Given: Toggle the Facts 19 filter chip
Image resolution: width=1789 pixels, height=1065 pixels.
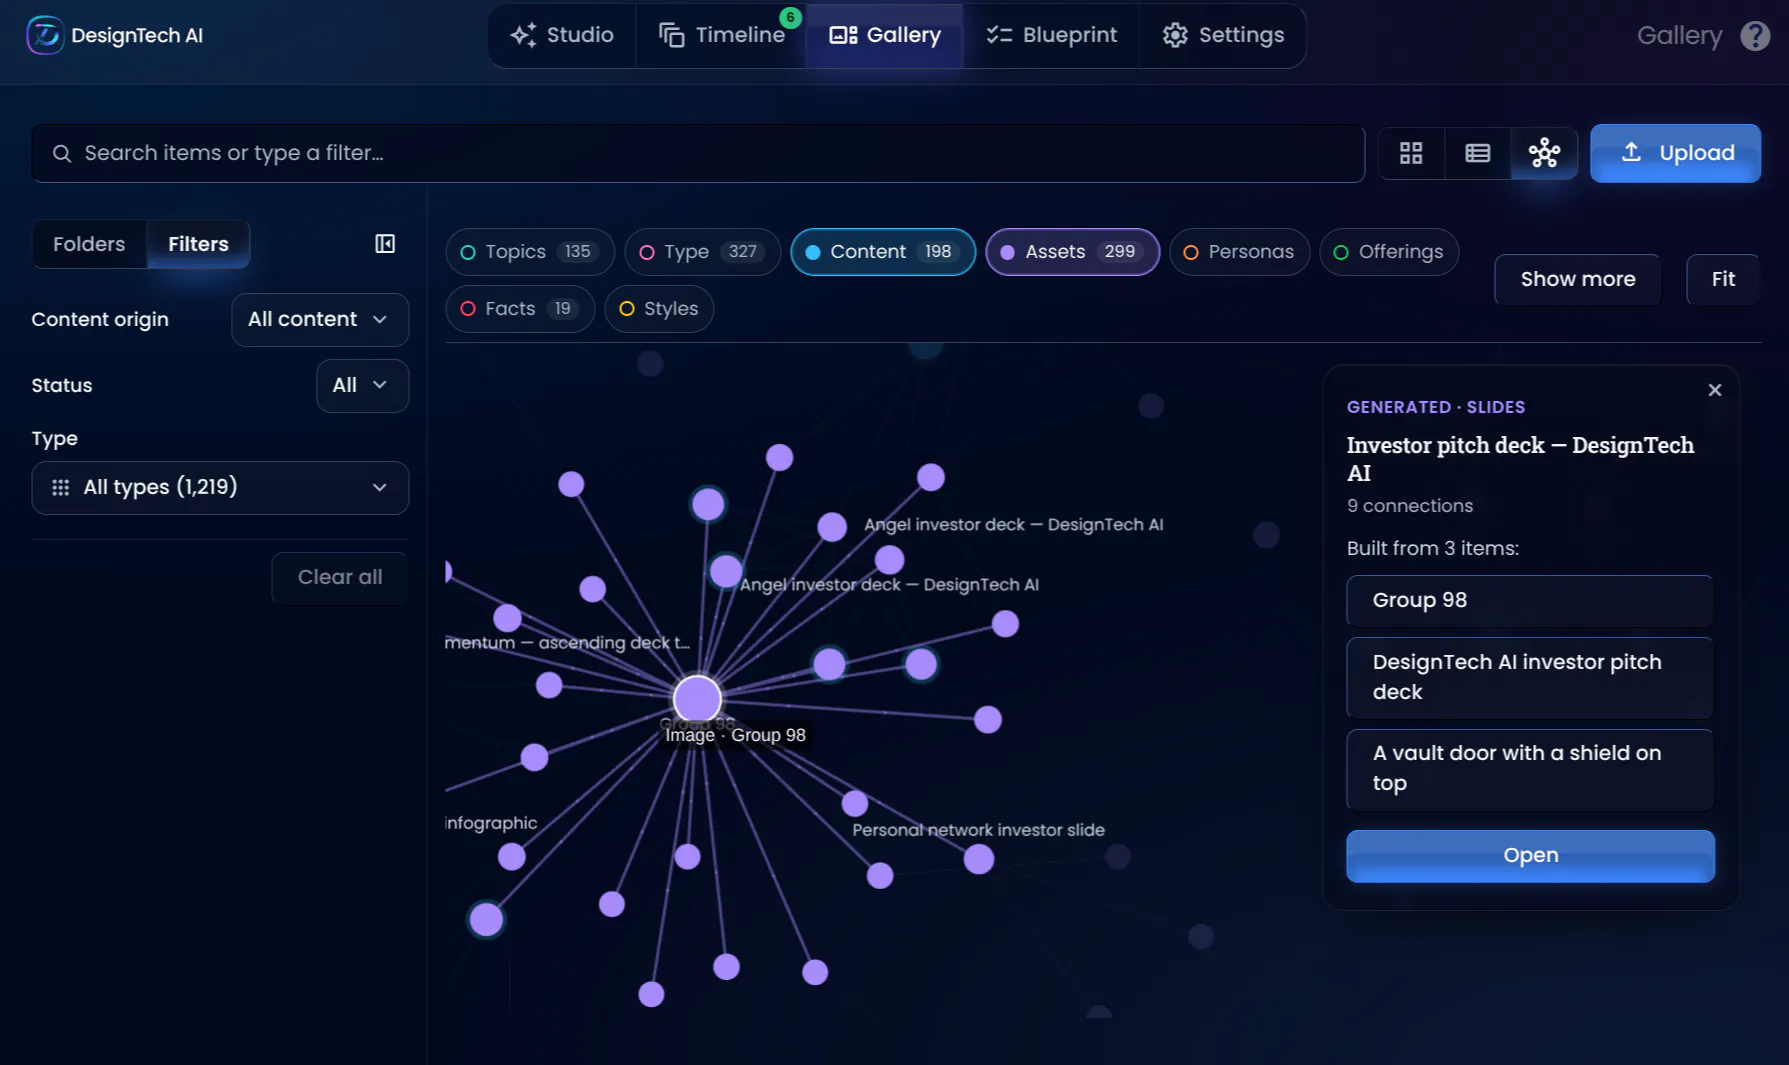Looking at the screenshot, I should click(x=520, y=309).
